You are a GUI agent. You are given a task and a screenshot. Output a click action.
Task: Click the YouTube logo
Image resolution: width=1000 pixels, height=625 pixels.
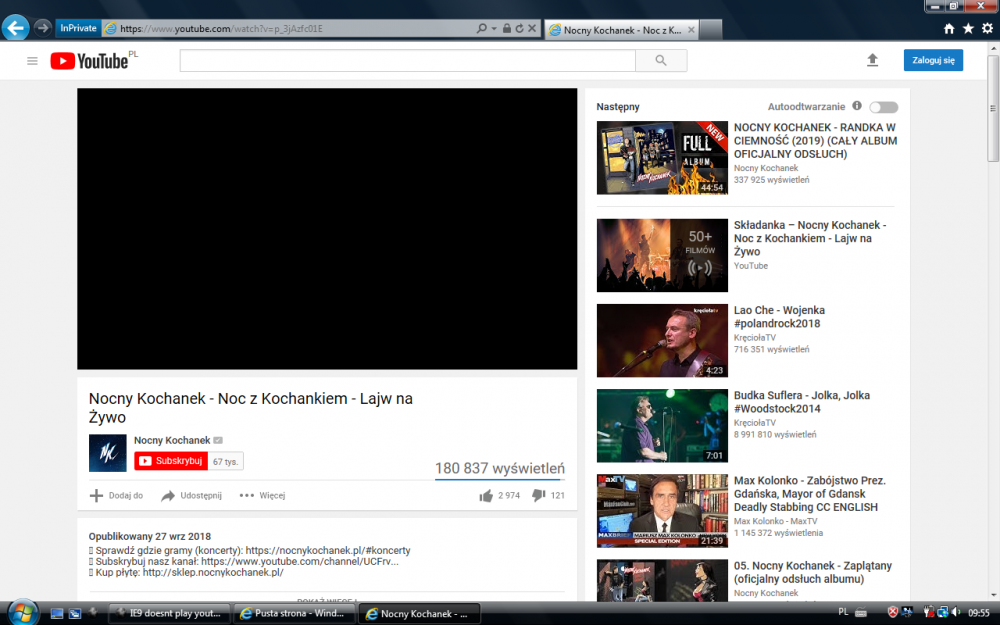tap(88, 60)
